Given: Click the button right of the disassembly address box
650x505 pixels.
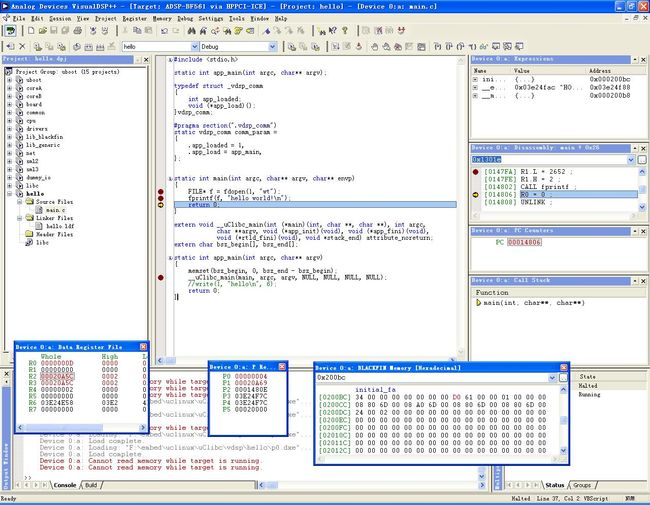Looking at the screenshot, I should click(x=642, y=160).
